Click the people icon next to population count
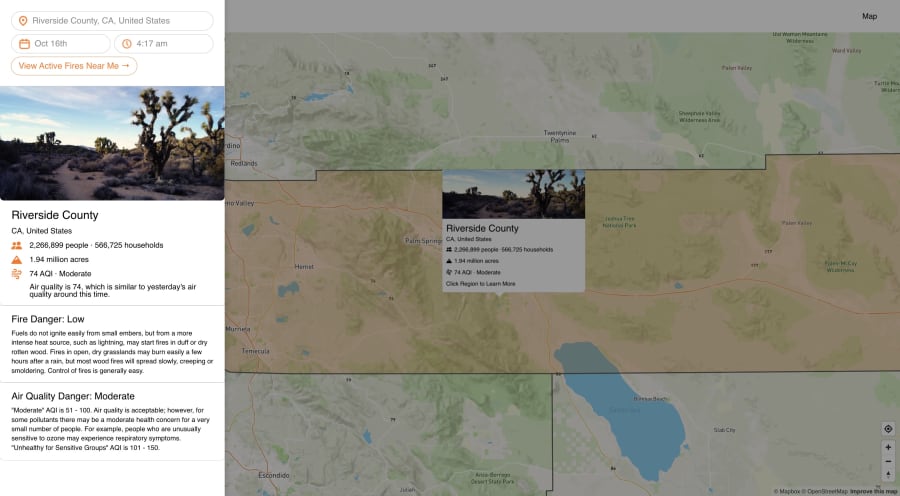The height and width of the screenshot is (496, 900). (x=17, y=245)
